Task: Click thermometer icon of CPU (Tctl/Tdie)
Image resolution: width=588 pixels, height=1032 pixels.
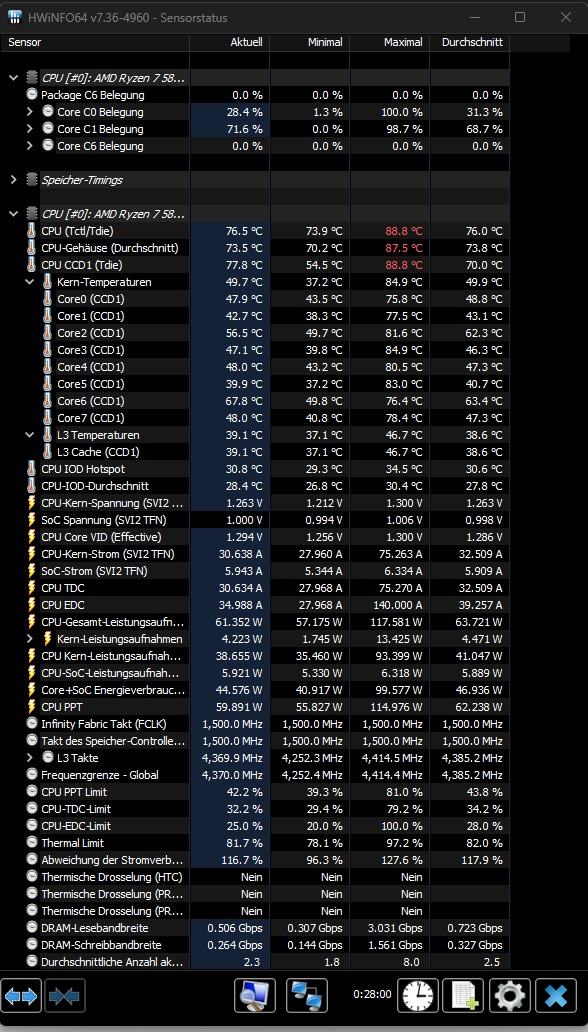Action: pos(32,231)
